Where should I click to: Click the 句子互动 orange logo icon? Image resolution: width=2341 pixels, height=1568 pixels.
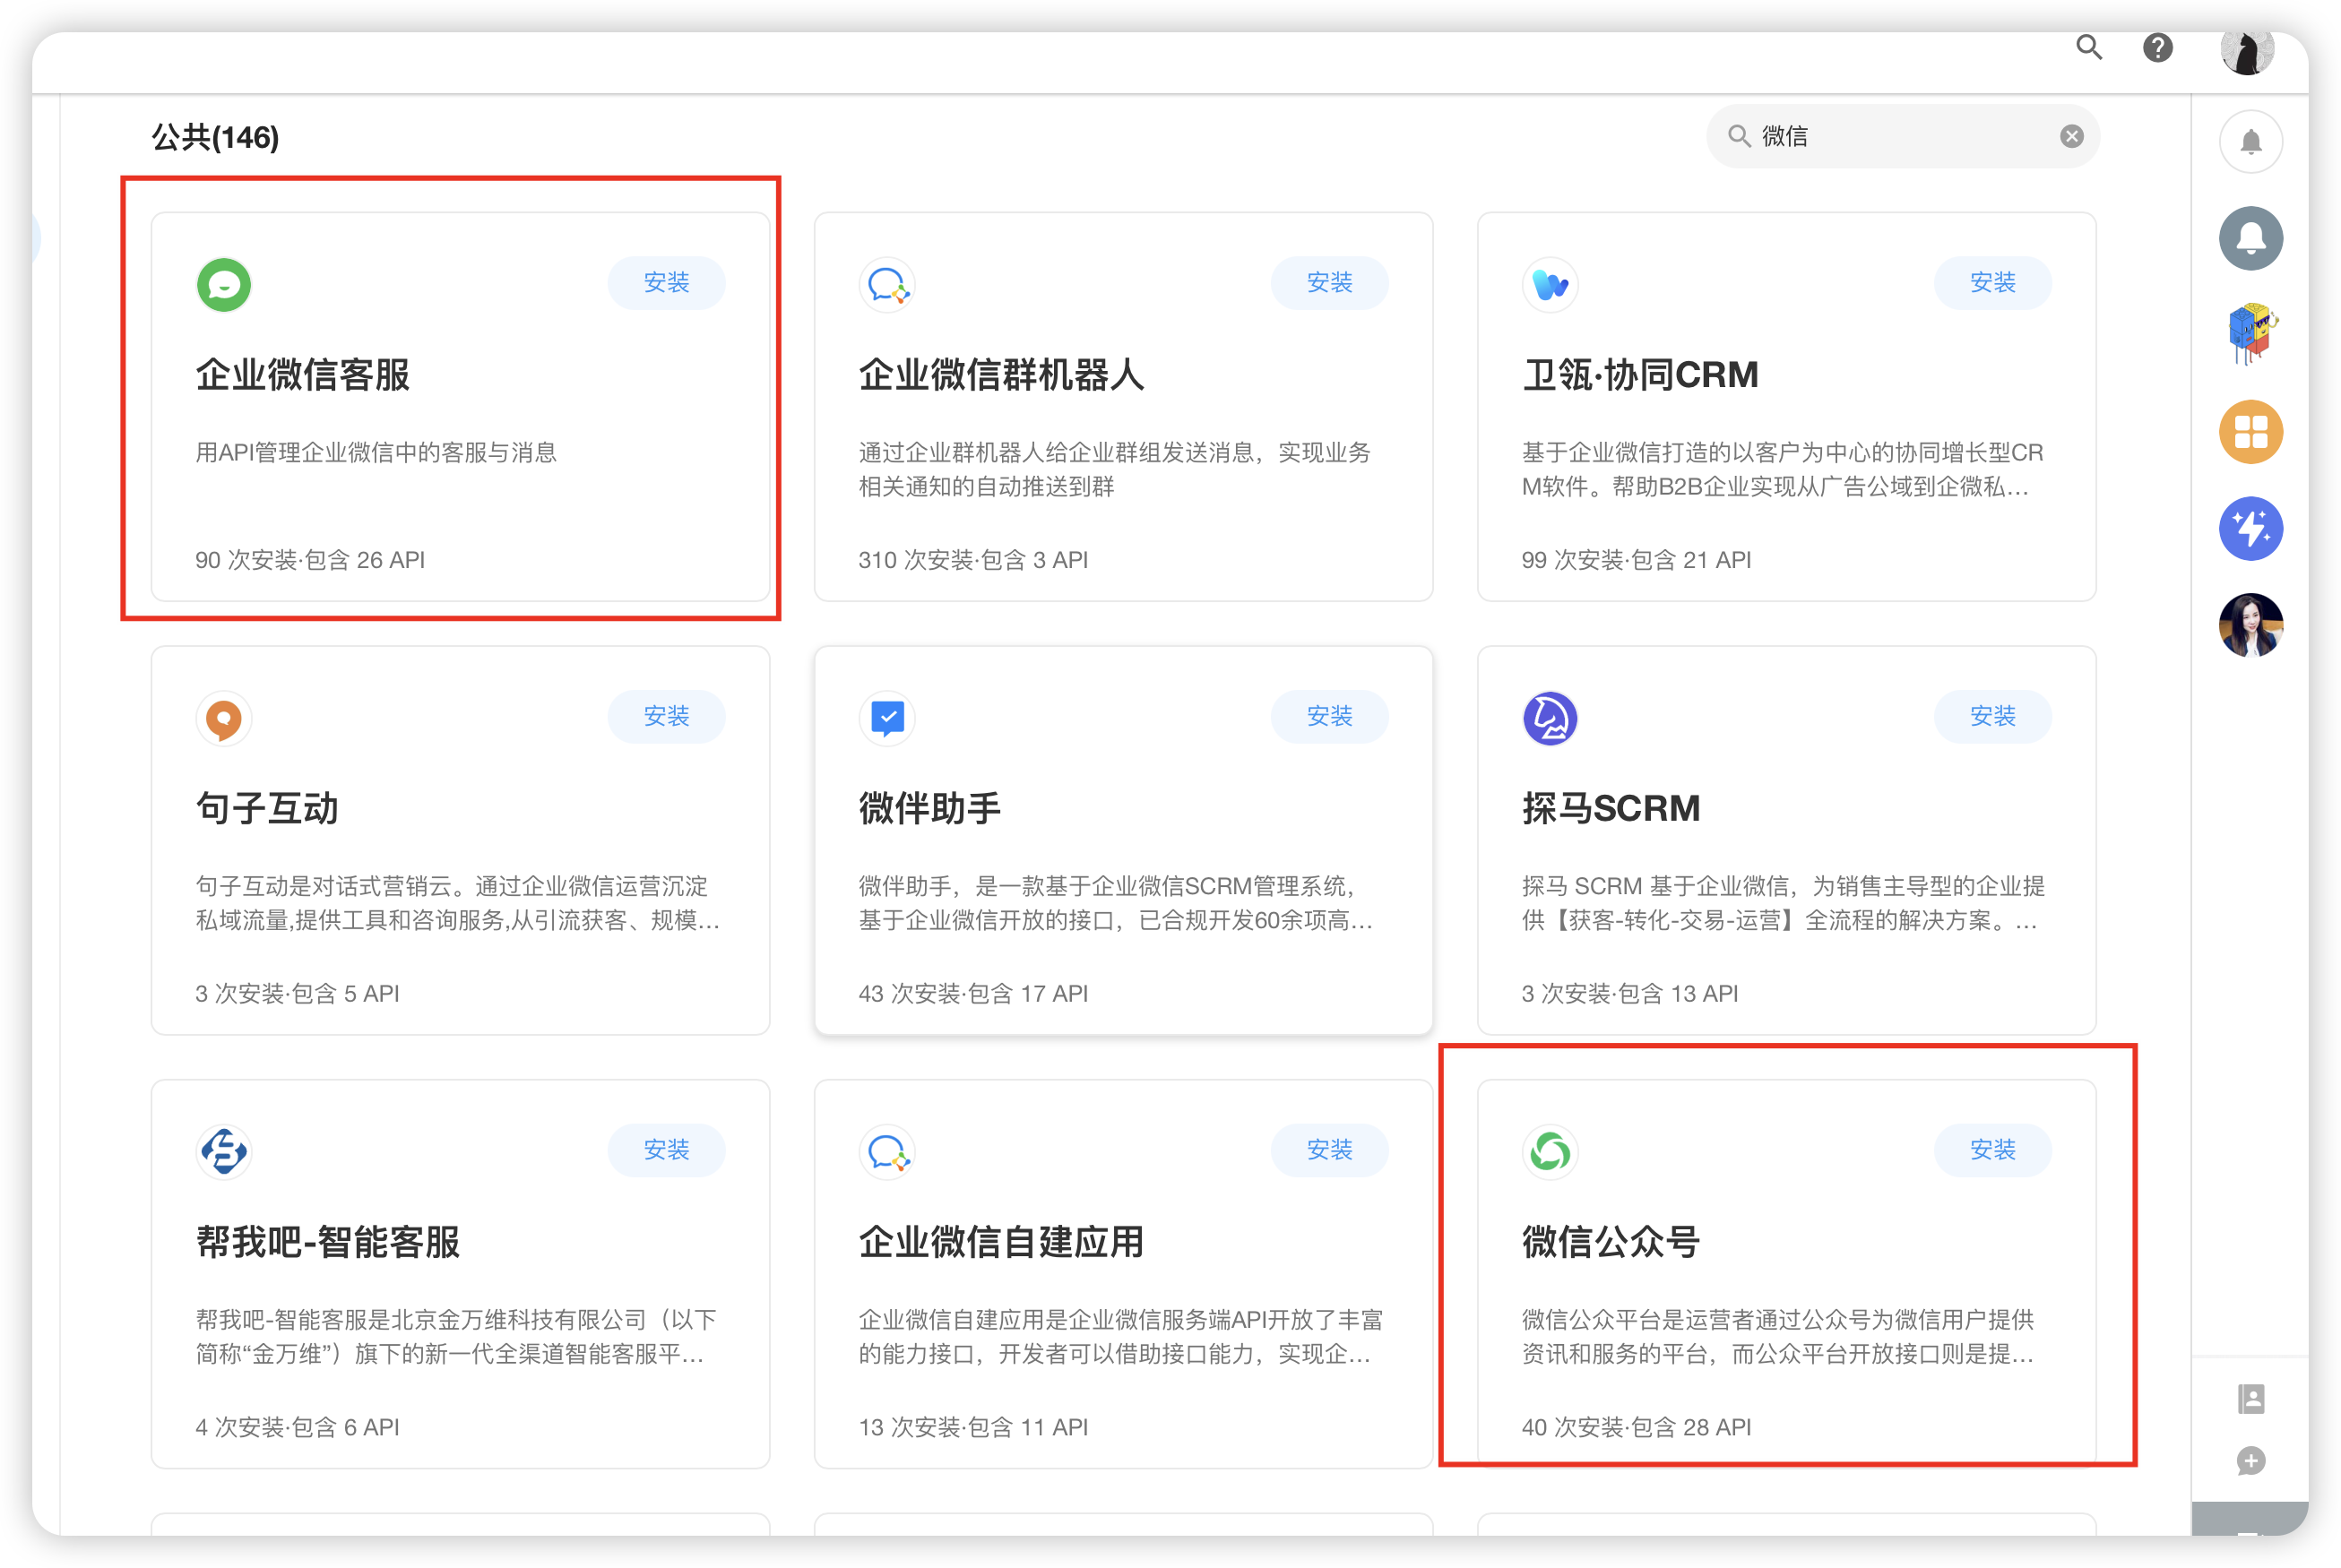(223, 718)
